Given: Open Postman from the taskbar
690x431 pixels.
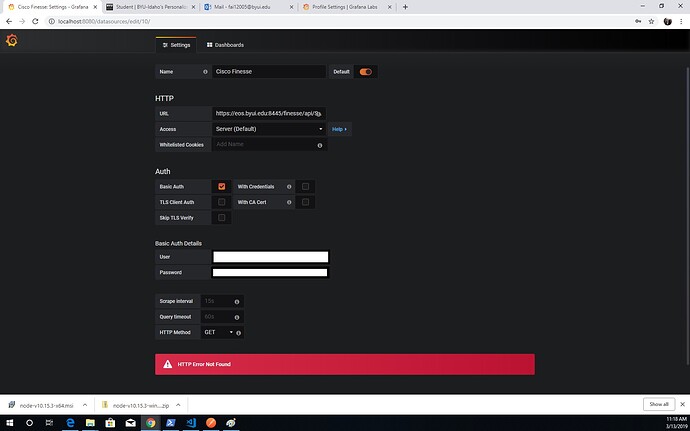Looking at the screenshot, I should click(x=211, y=423).
